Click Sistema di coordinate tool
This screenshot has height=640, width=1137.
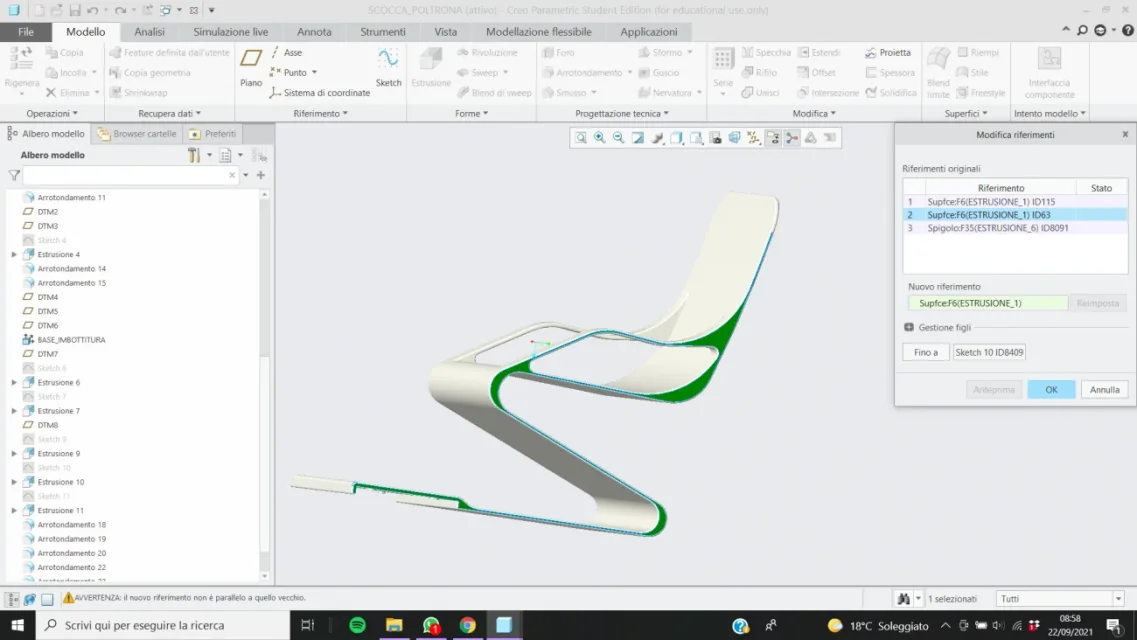[x=320, y=93]
